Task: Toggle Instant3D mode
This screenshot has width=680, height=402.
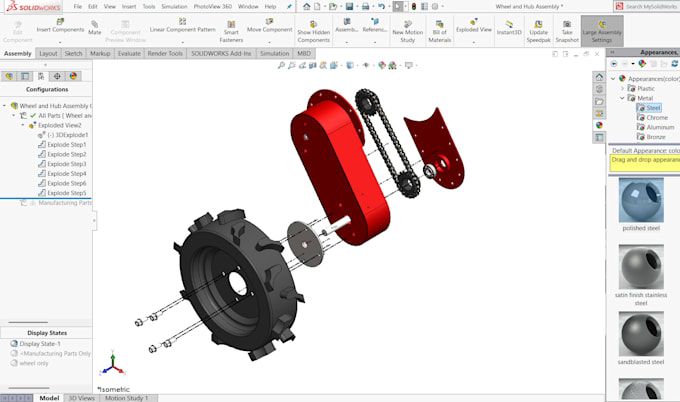Action: point(509,27)
